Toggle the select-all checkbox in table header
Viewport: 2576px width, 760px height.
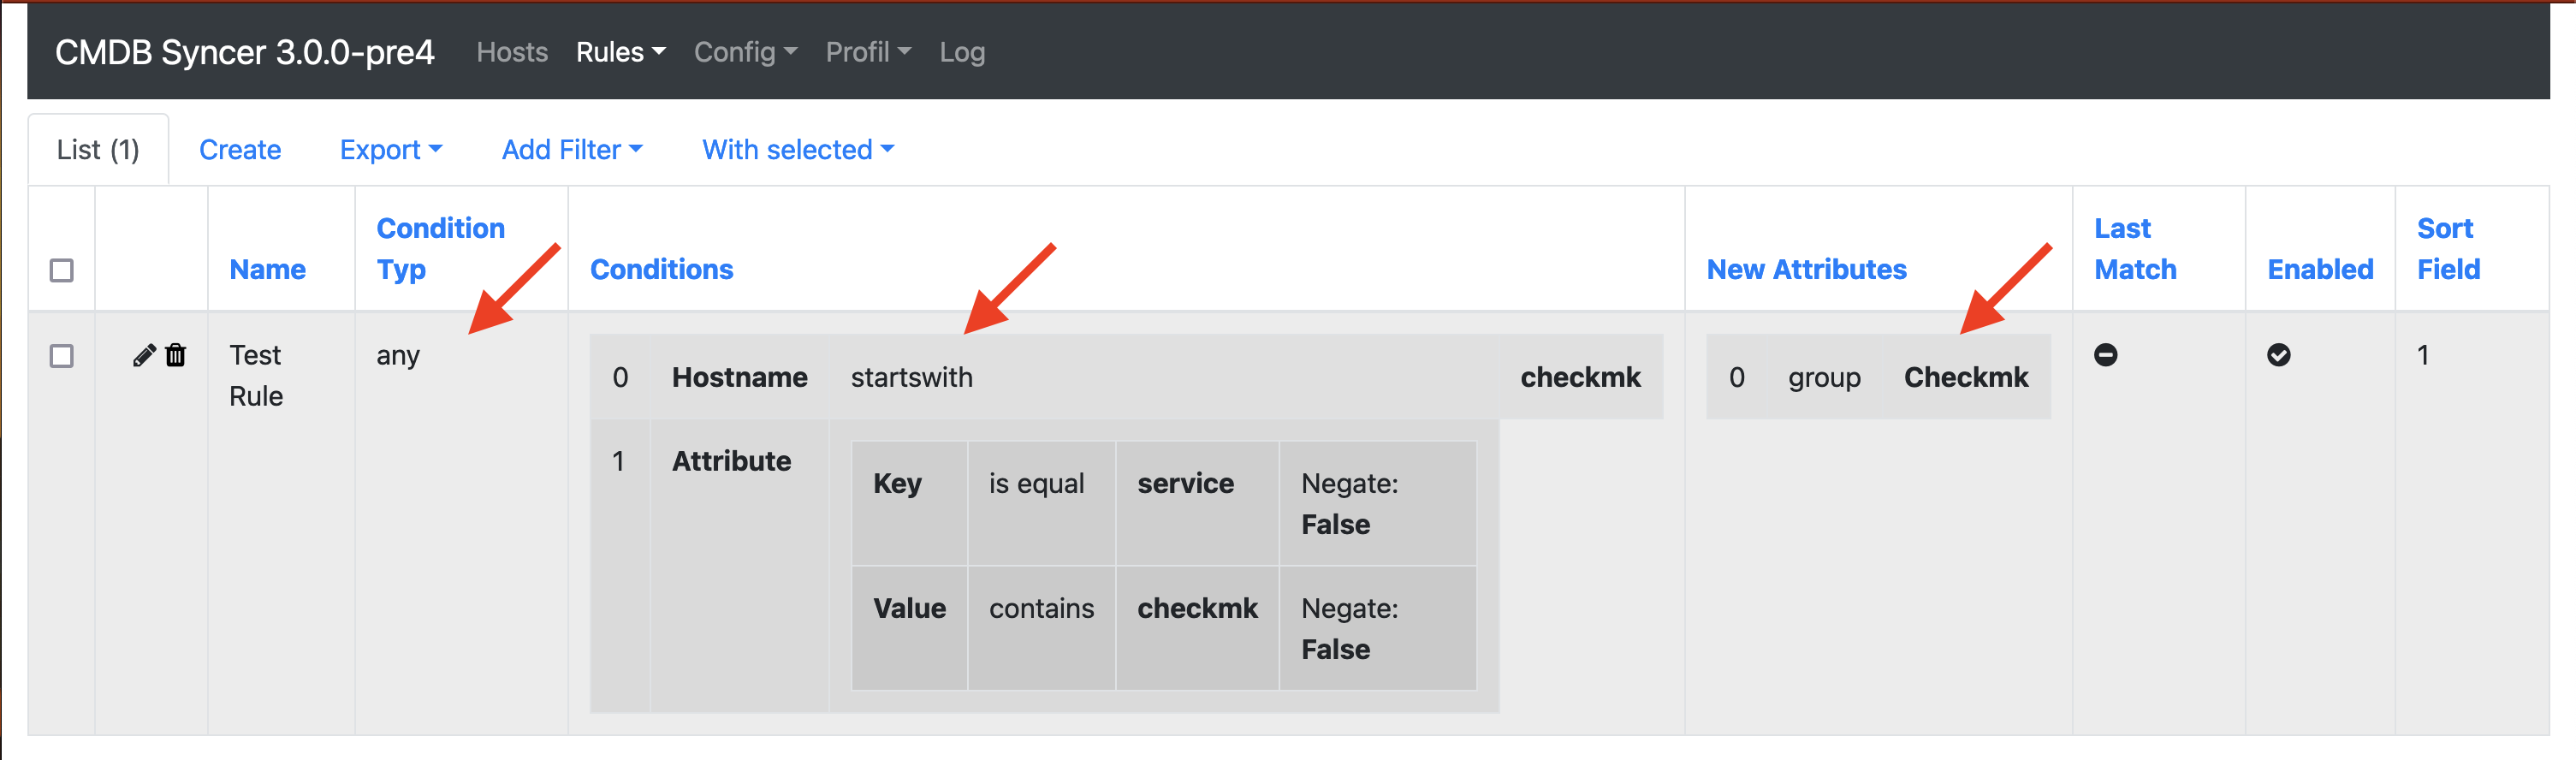[62, 270]
